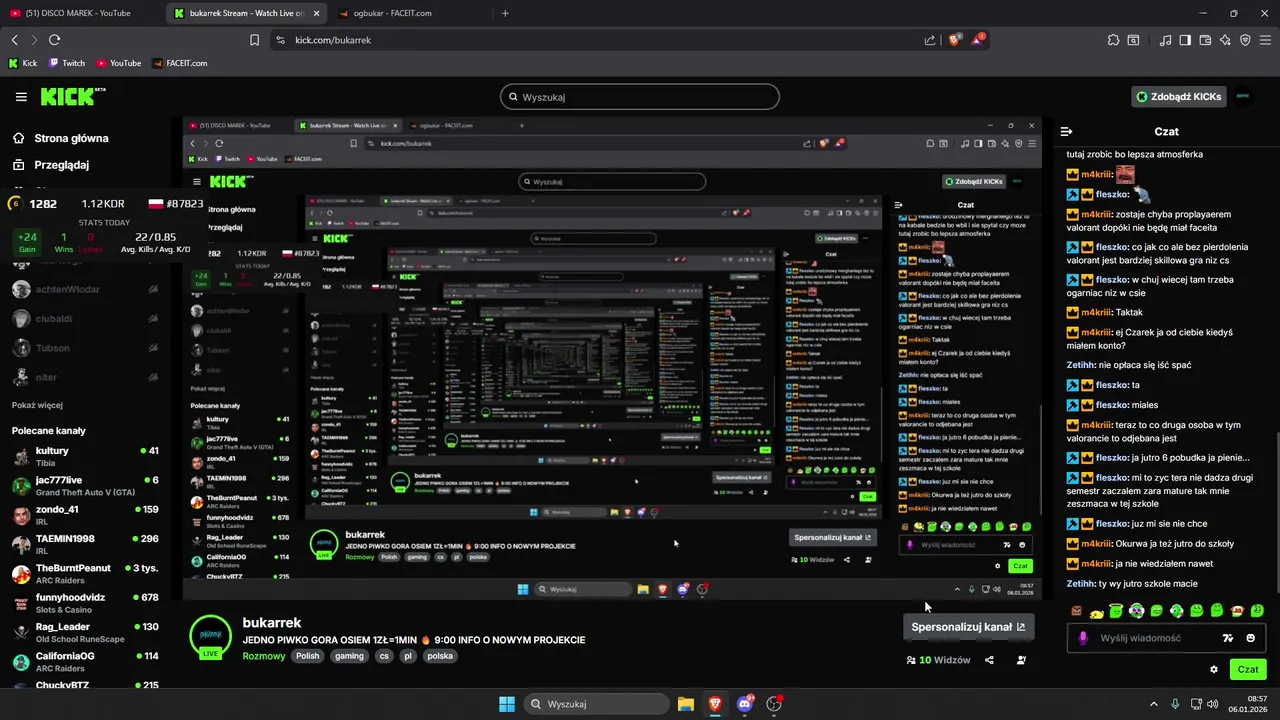Click the profile avatar beside Zdobądź KICKs

coord(1243,97)
